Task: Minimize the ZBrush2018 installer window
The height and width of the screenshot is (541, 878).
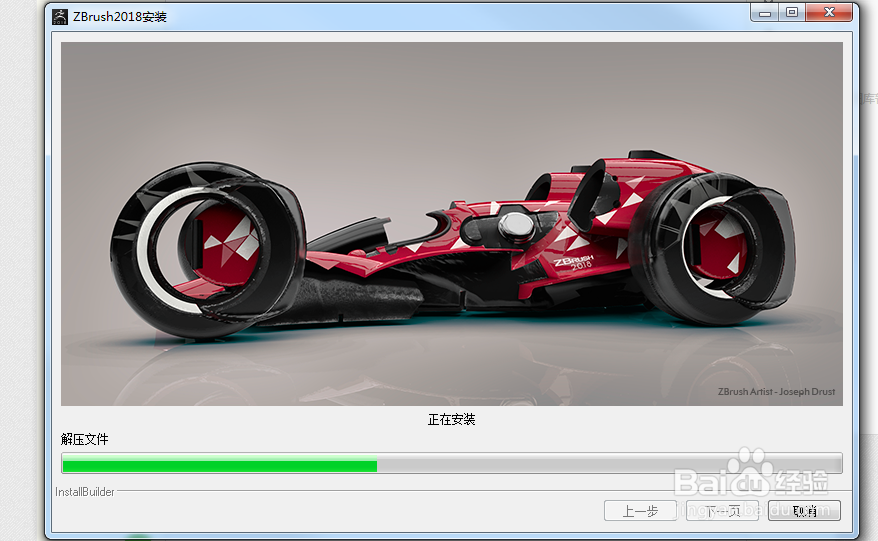Action: click(765, 12)
